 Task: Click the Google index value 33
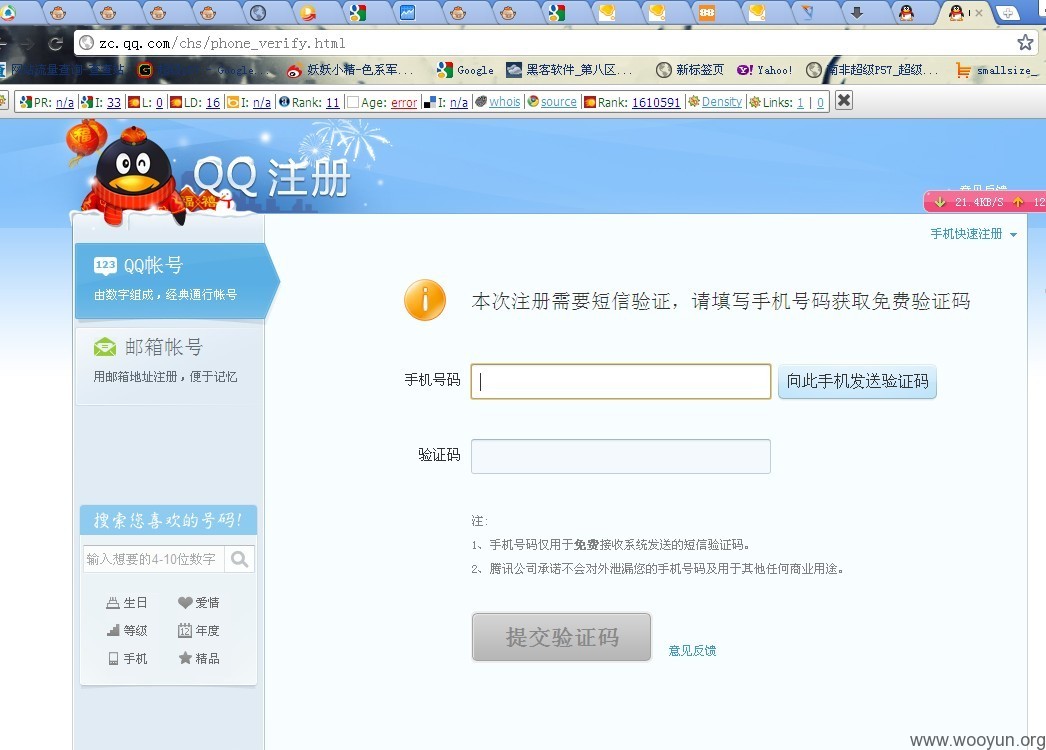(113, 102)
